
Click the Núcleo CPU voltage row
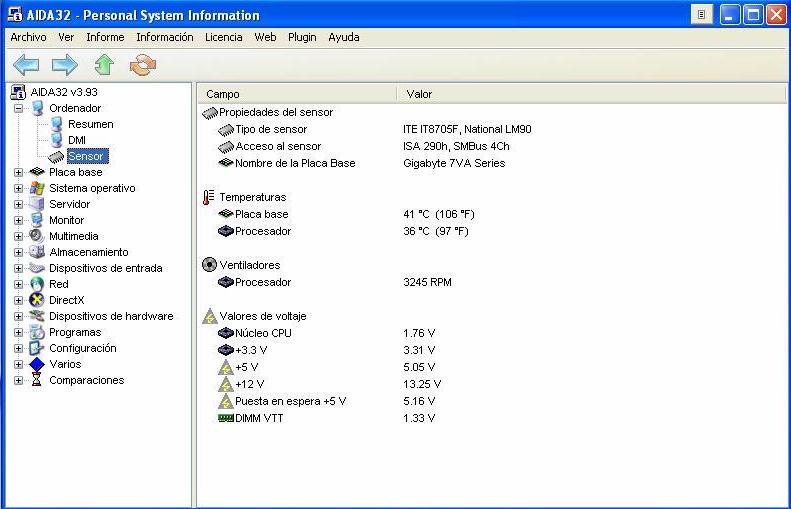492,333
